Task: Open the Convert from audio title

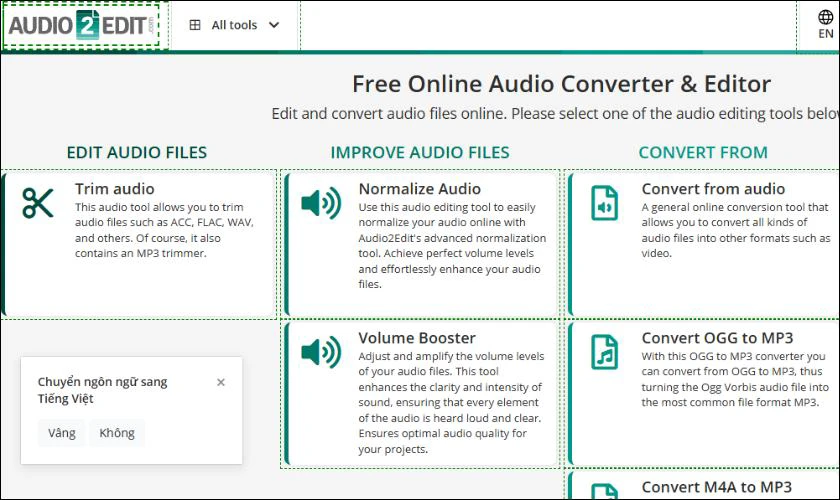Action: pos(713,189)
